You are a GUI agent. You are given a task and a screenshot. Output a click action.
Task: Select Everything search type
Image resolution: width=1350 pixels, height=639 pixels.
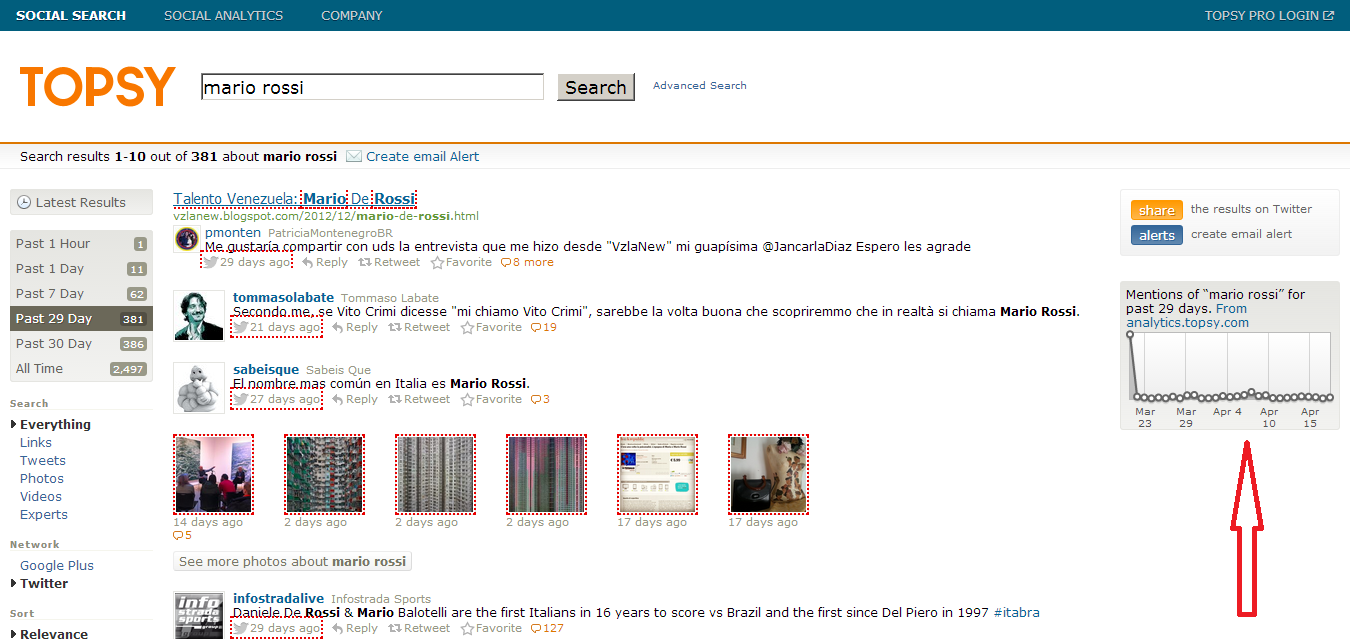tap(55, 424)
